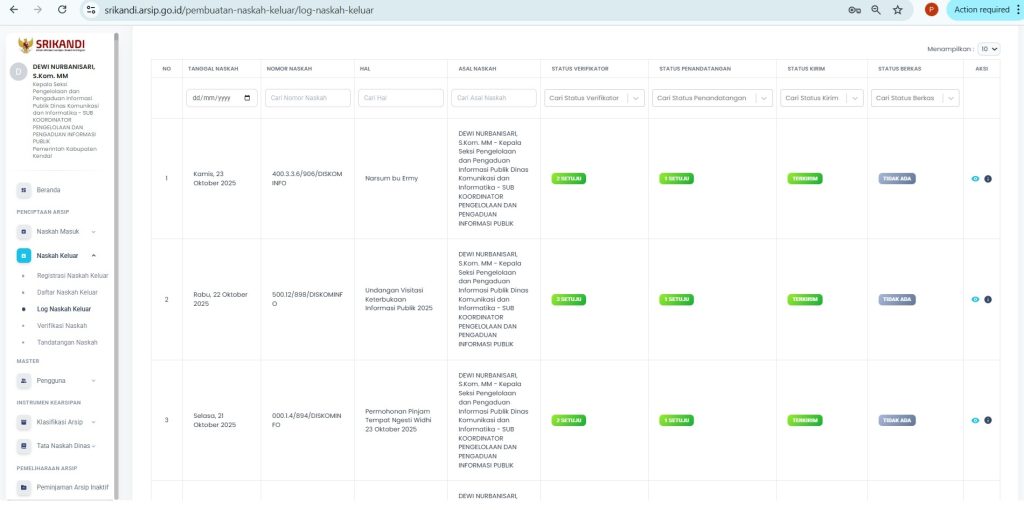View details eye icon for Undangan Visitasi row
Viewport: 1024px width, 510px height.
click(975, 299)
